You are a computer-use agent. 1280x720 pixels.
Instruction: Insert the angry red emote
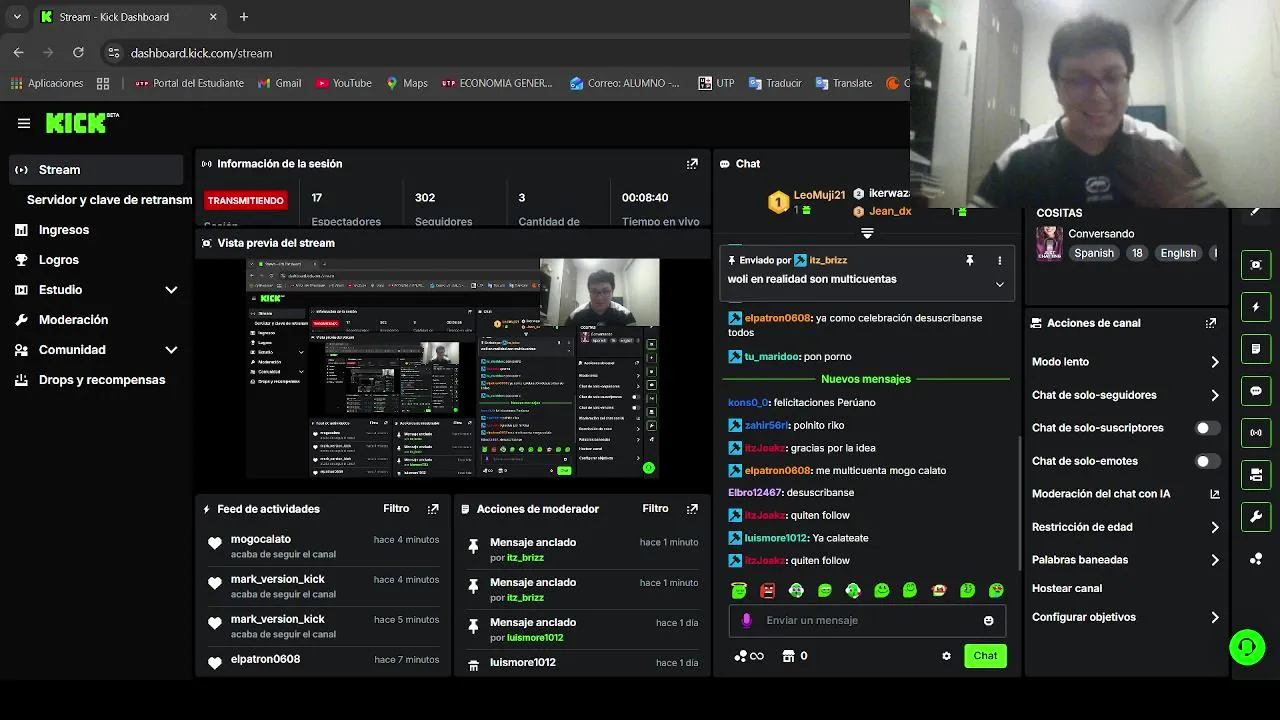[x=767, y=591]
